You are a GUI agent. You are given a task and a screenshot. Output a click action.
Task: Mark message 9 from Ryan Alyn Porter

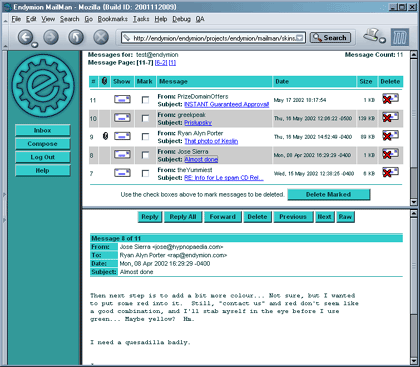click(x=145, y=137)
